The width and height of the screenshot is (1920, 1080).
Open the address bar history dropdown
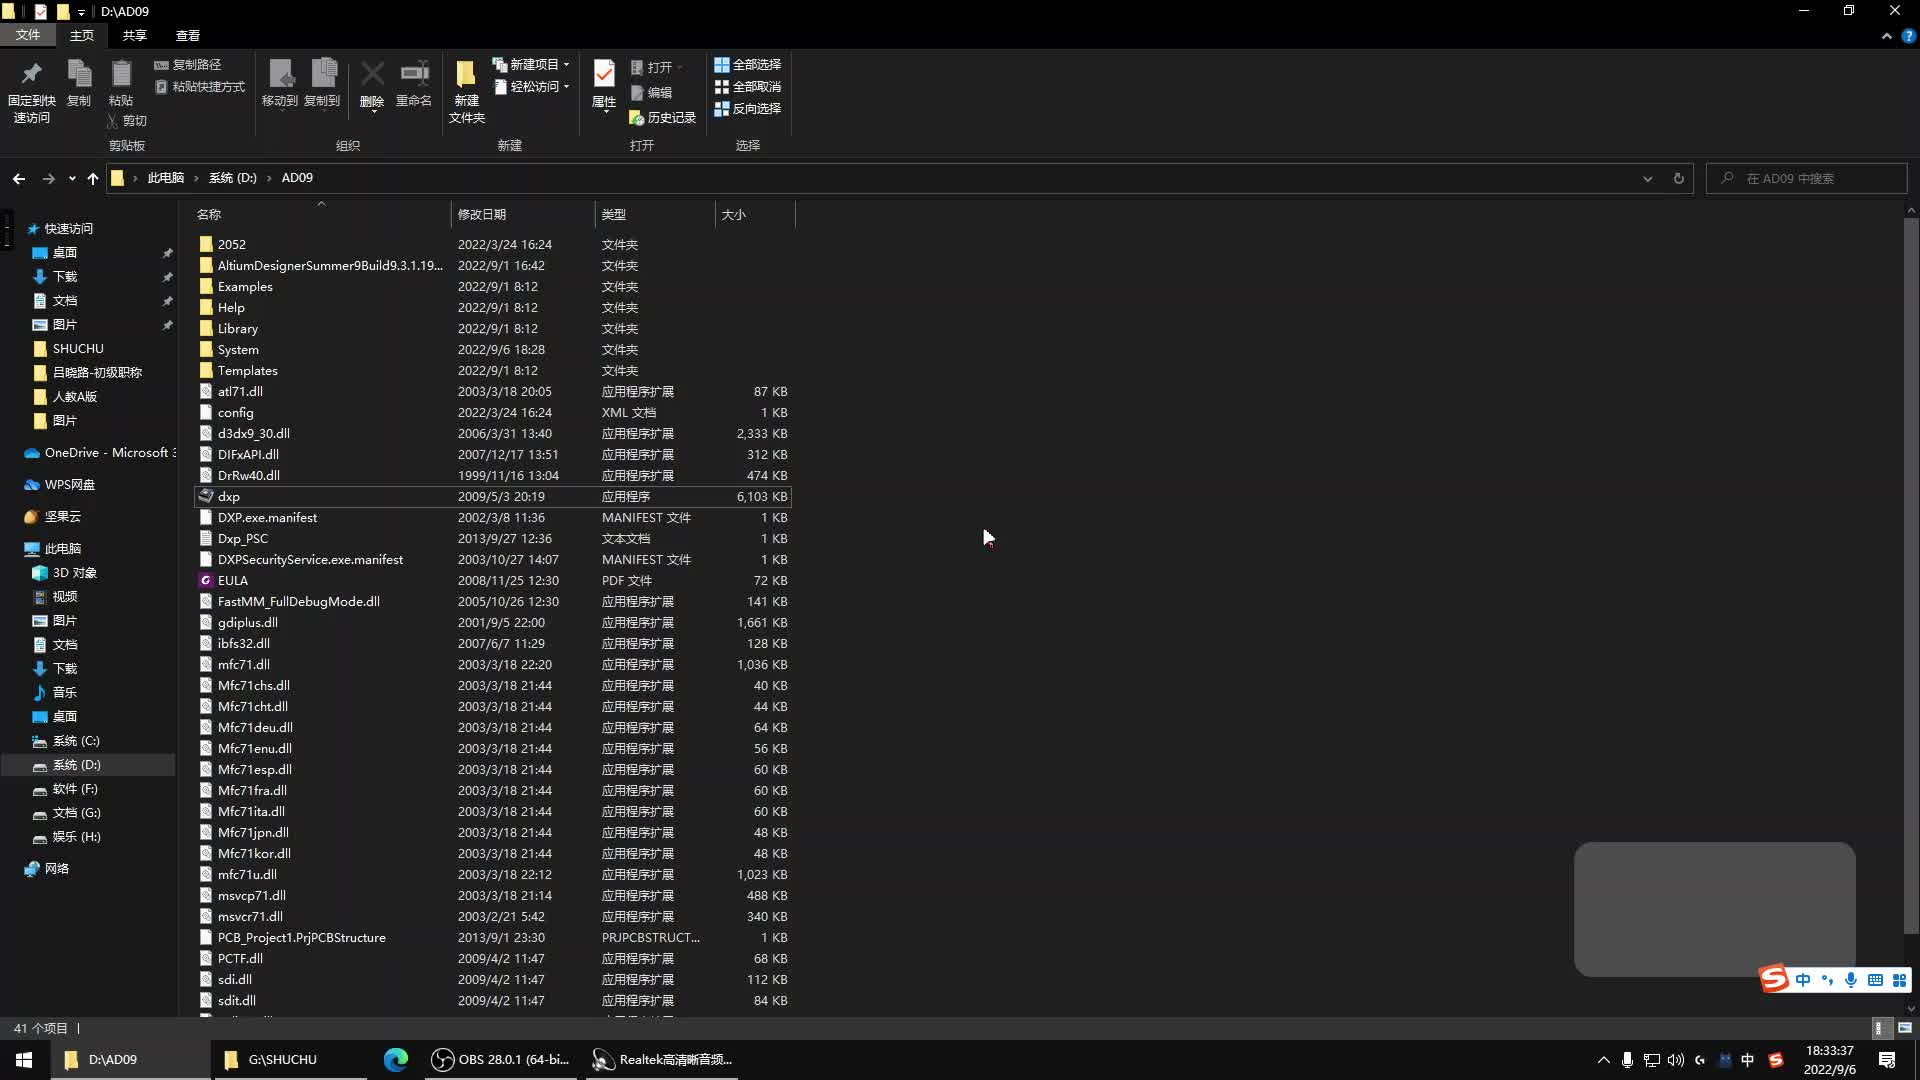[1647, 179]
